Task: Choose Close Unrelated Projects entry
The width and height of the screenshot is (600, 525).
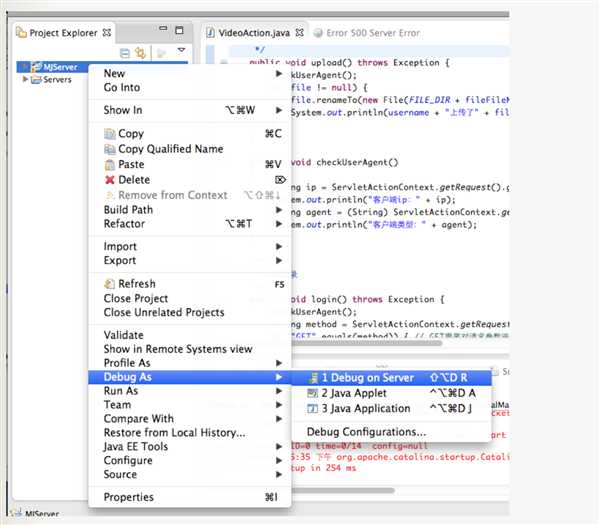Action: (189, 312)
